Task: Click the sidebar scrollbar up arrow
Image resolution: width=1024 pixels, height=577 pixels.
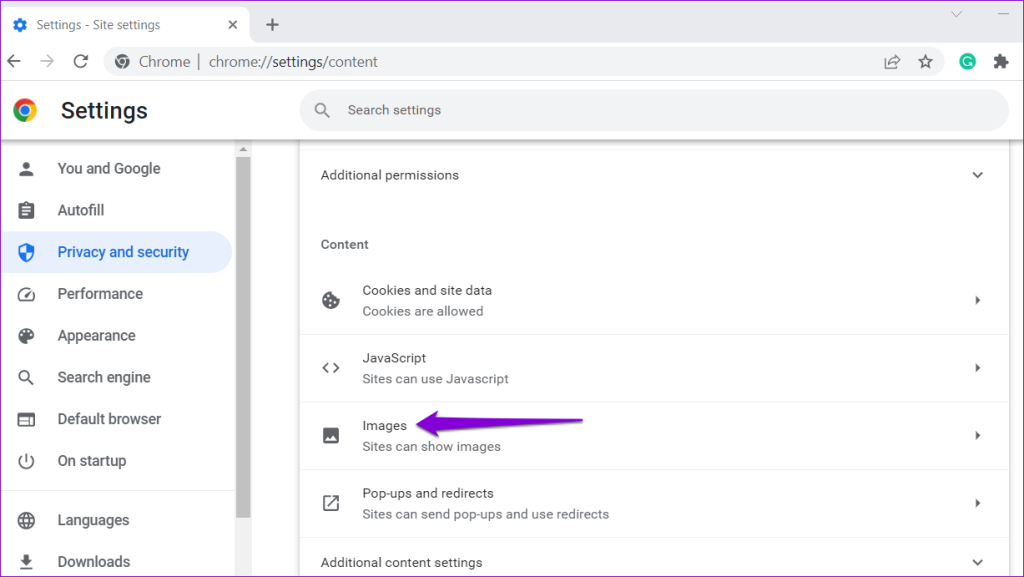Action: click(x=243, y=149)
